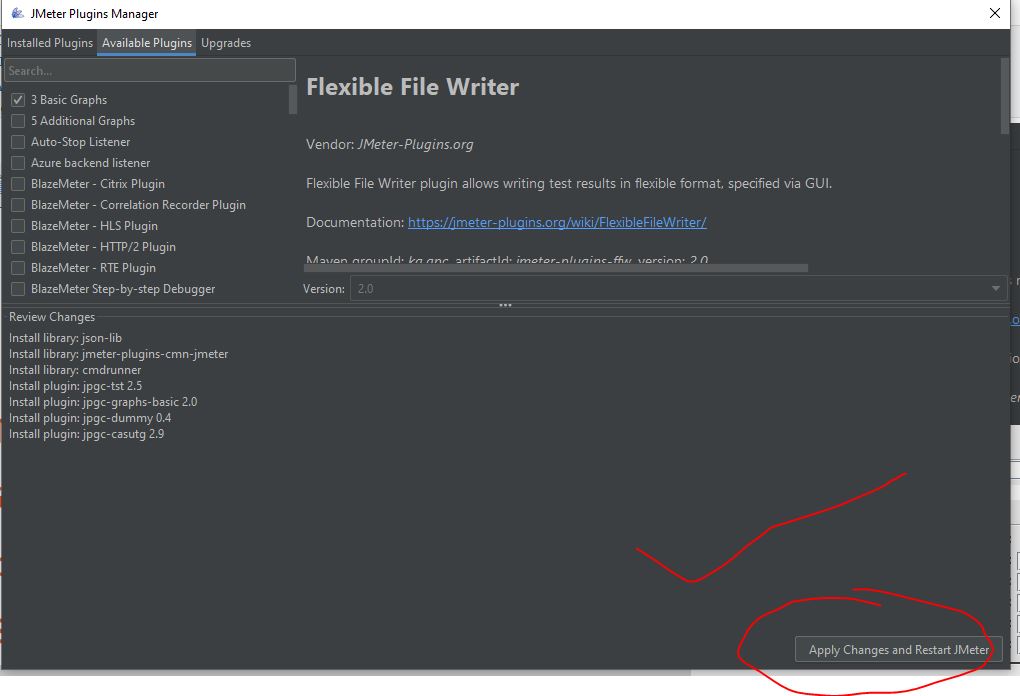Tick the Auto-Stop Listener checkbox
The image size is (1020, 696).
[x=18, y=142]
